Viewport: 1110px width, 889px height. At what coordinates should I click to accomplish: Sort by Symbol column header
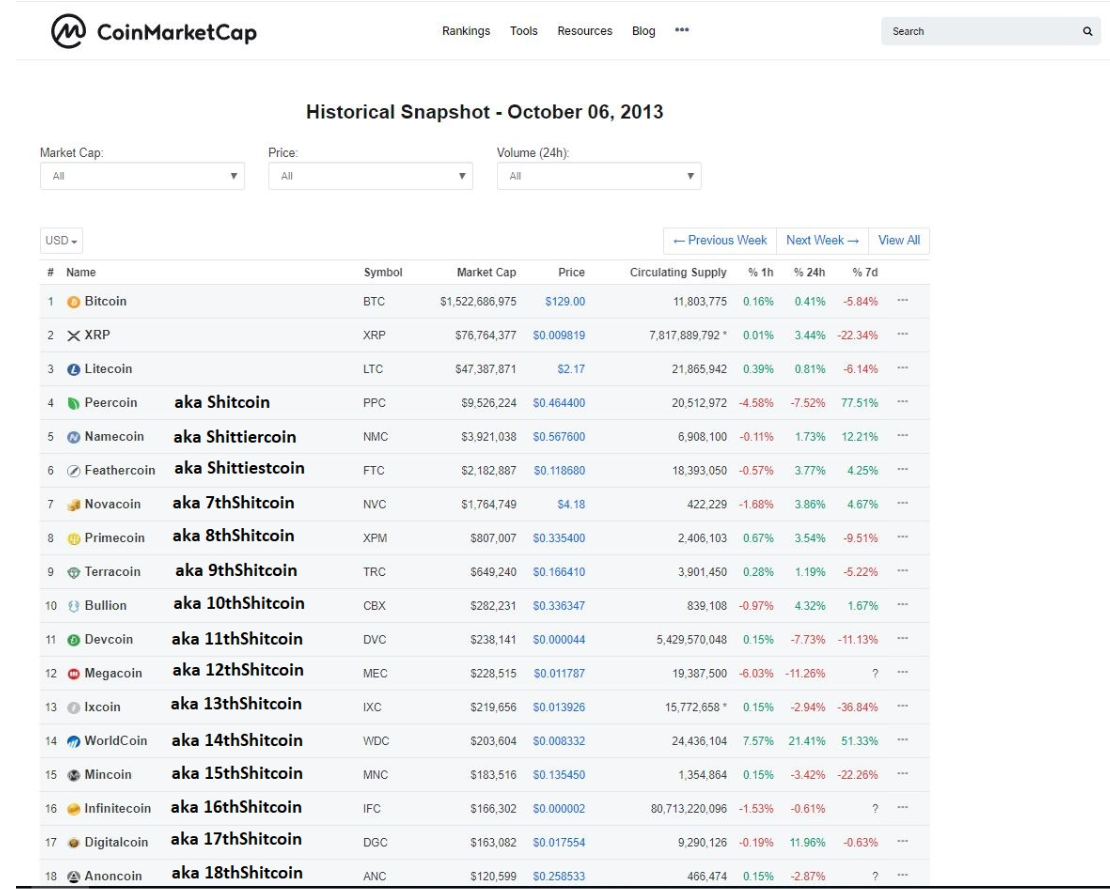pos(383,273)
